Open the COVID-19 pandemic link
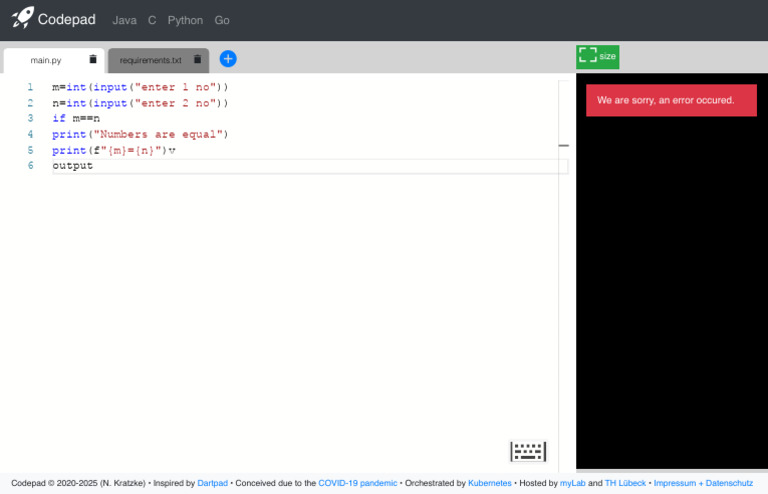768x494 pixels. (358, 483)
